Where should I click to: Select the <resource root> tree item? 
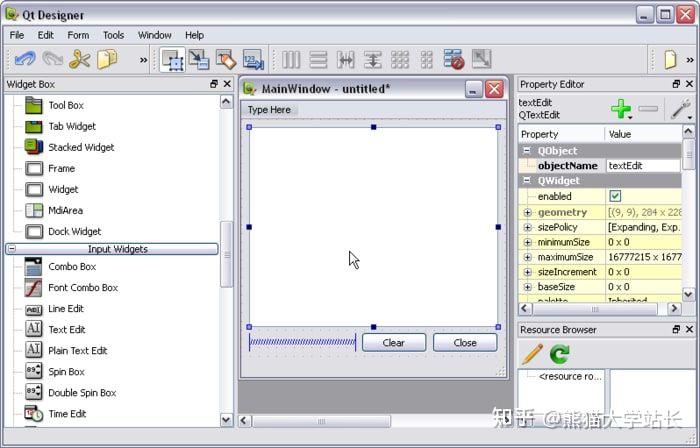click(x=570, y=377)
